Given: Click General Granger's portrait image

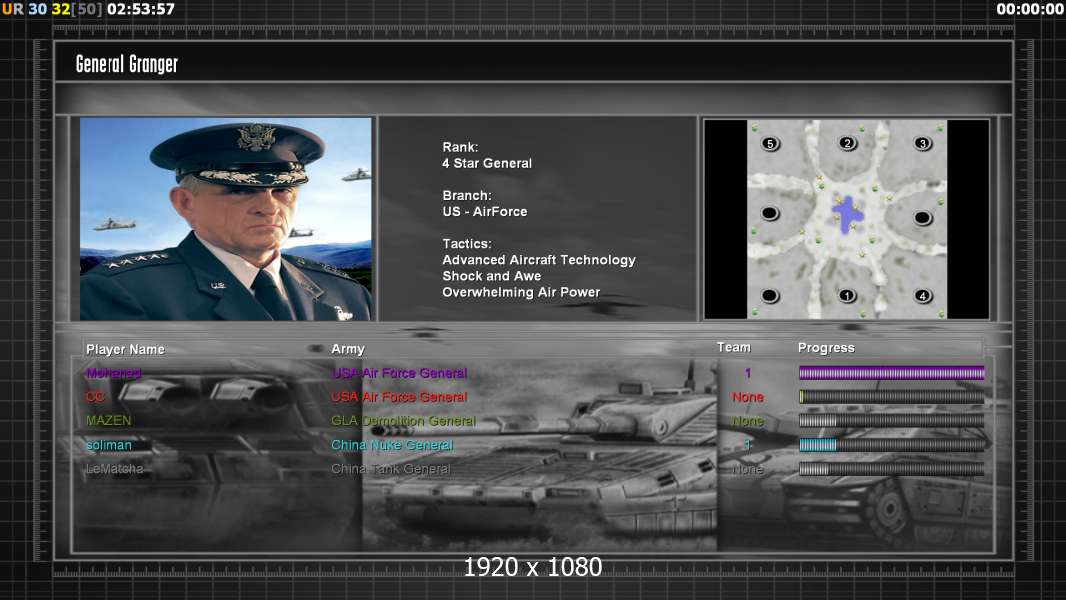Looking at the screenshot, I should [x=226, y=219].
